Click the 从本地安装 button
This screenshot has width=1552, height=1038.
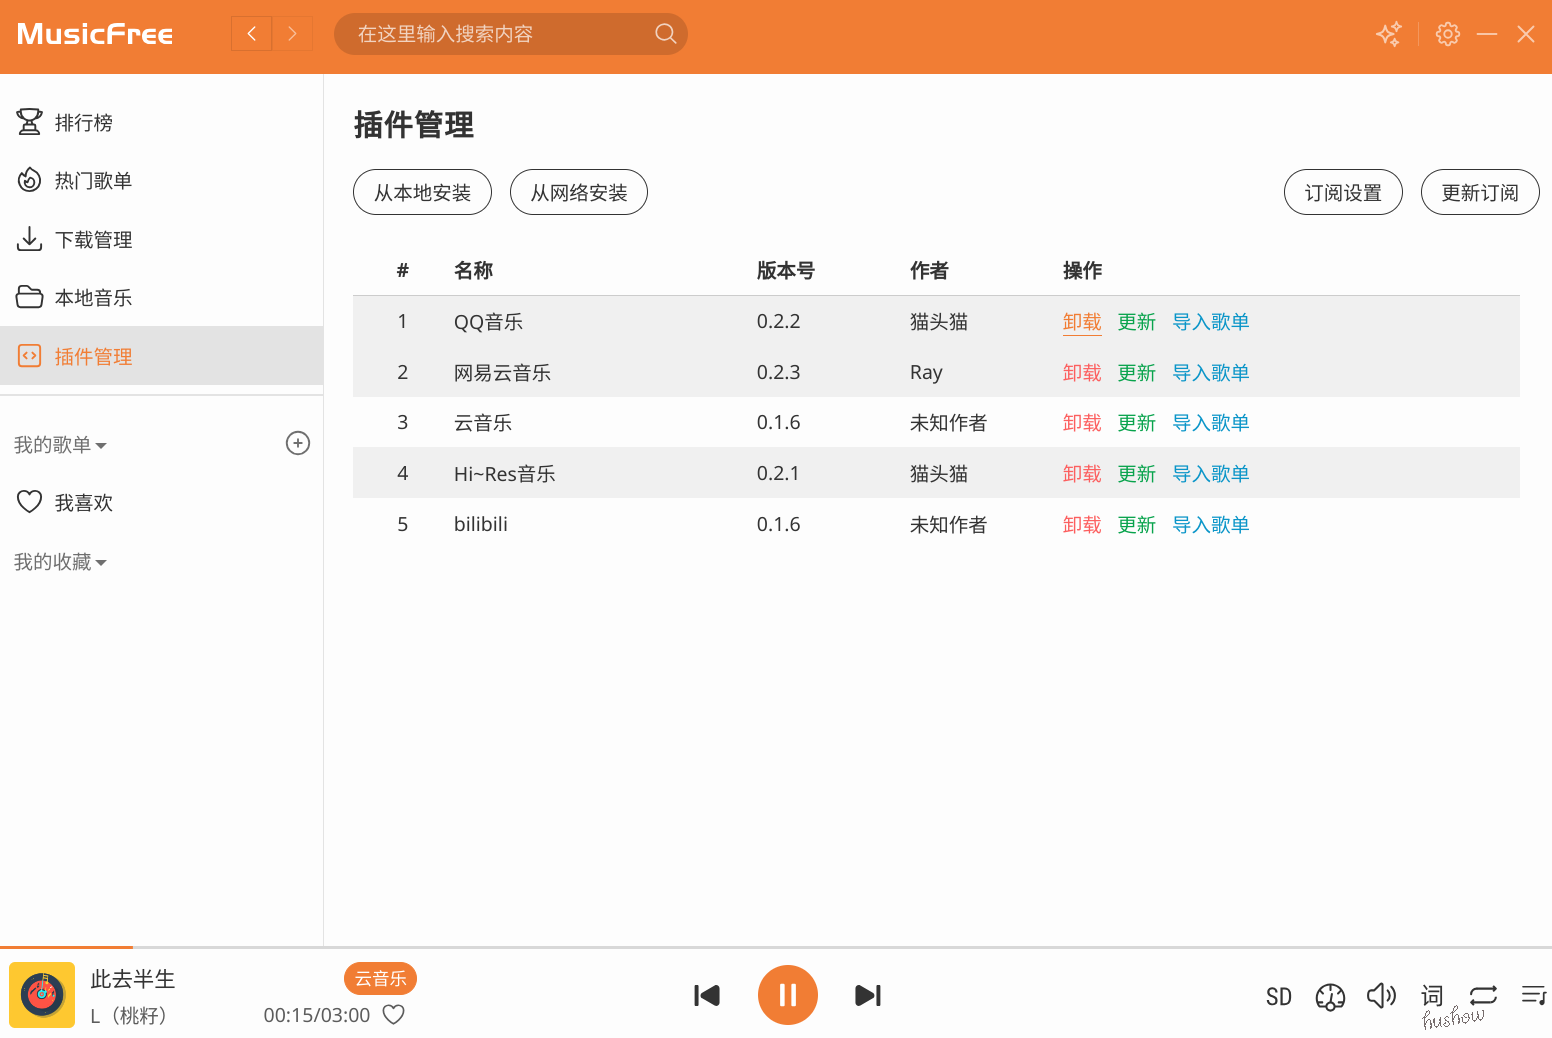[x=422, y=192]
